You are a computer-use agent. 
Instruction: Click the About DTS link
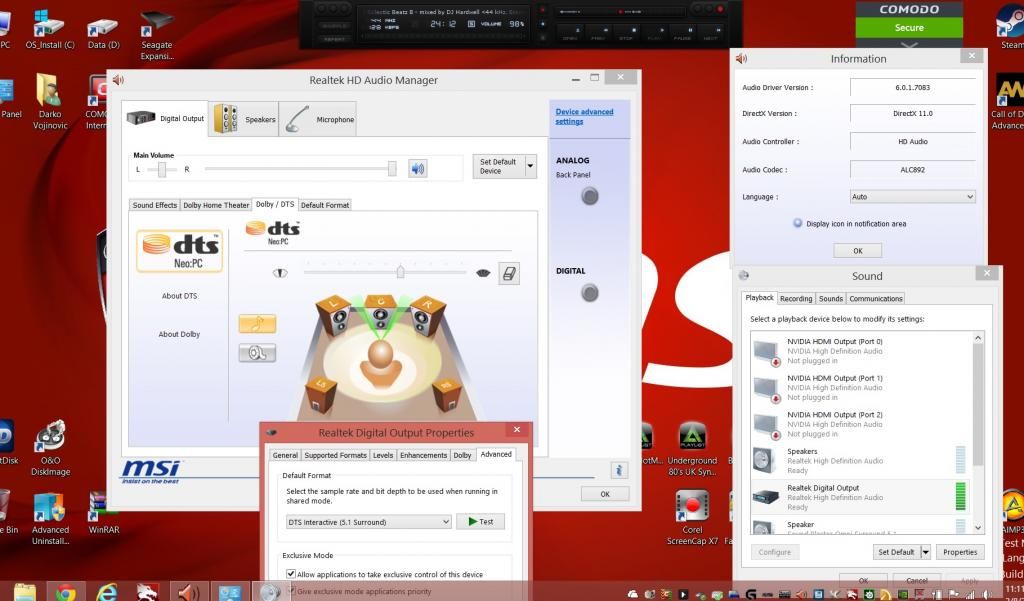(179, 296)
